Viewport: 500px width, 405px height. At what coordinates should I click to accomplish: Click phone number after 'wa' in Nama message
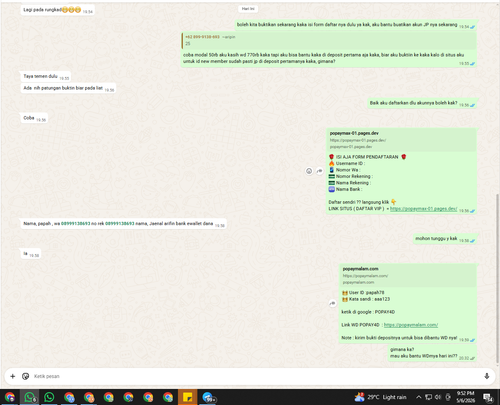(x=76, y=223)
